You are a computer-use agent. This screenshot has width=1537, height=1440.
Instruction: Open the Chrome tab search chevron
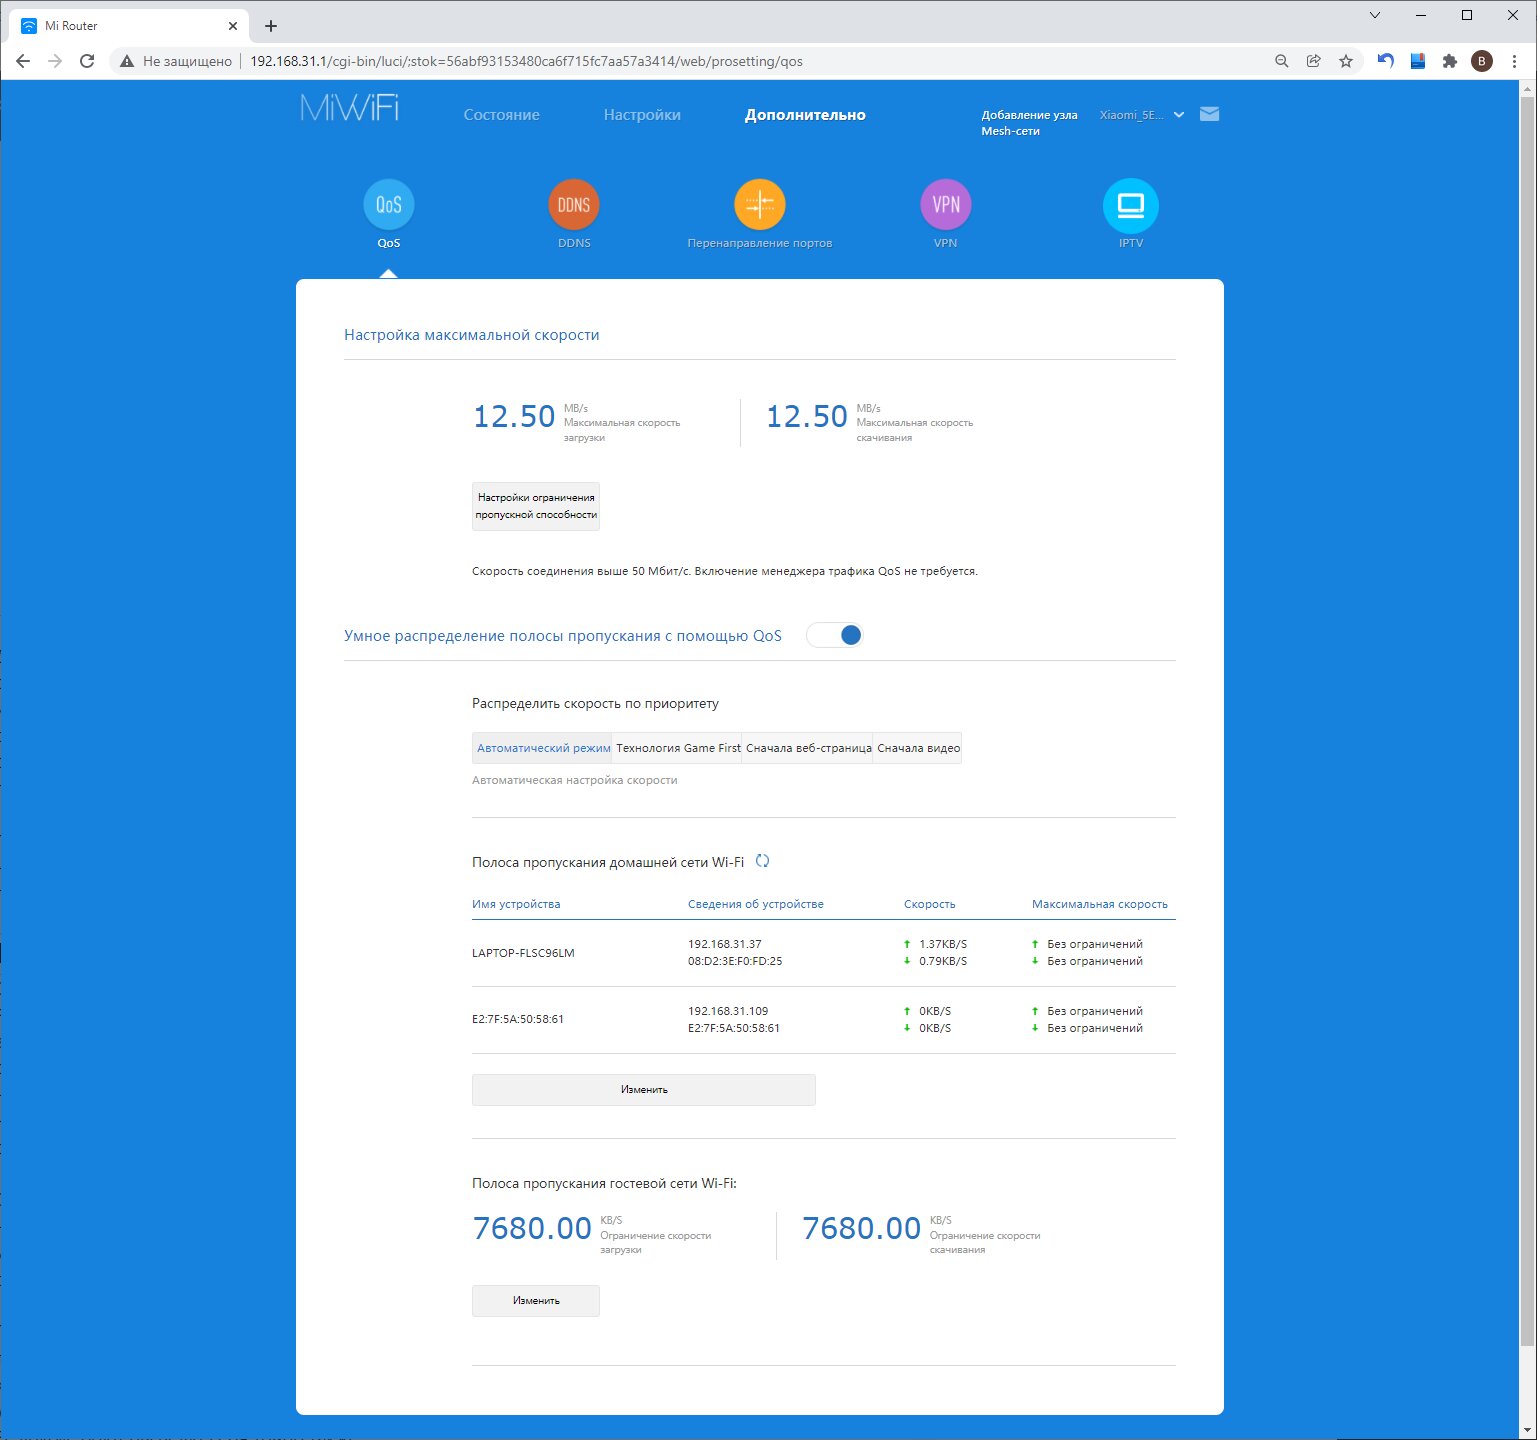click(x=1375, y=15)
